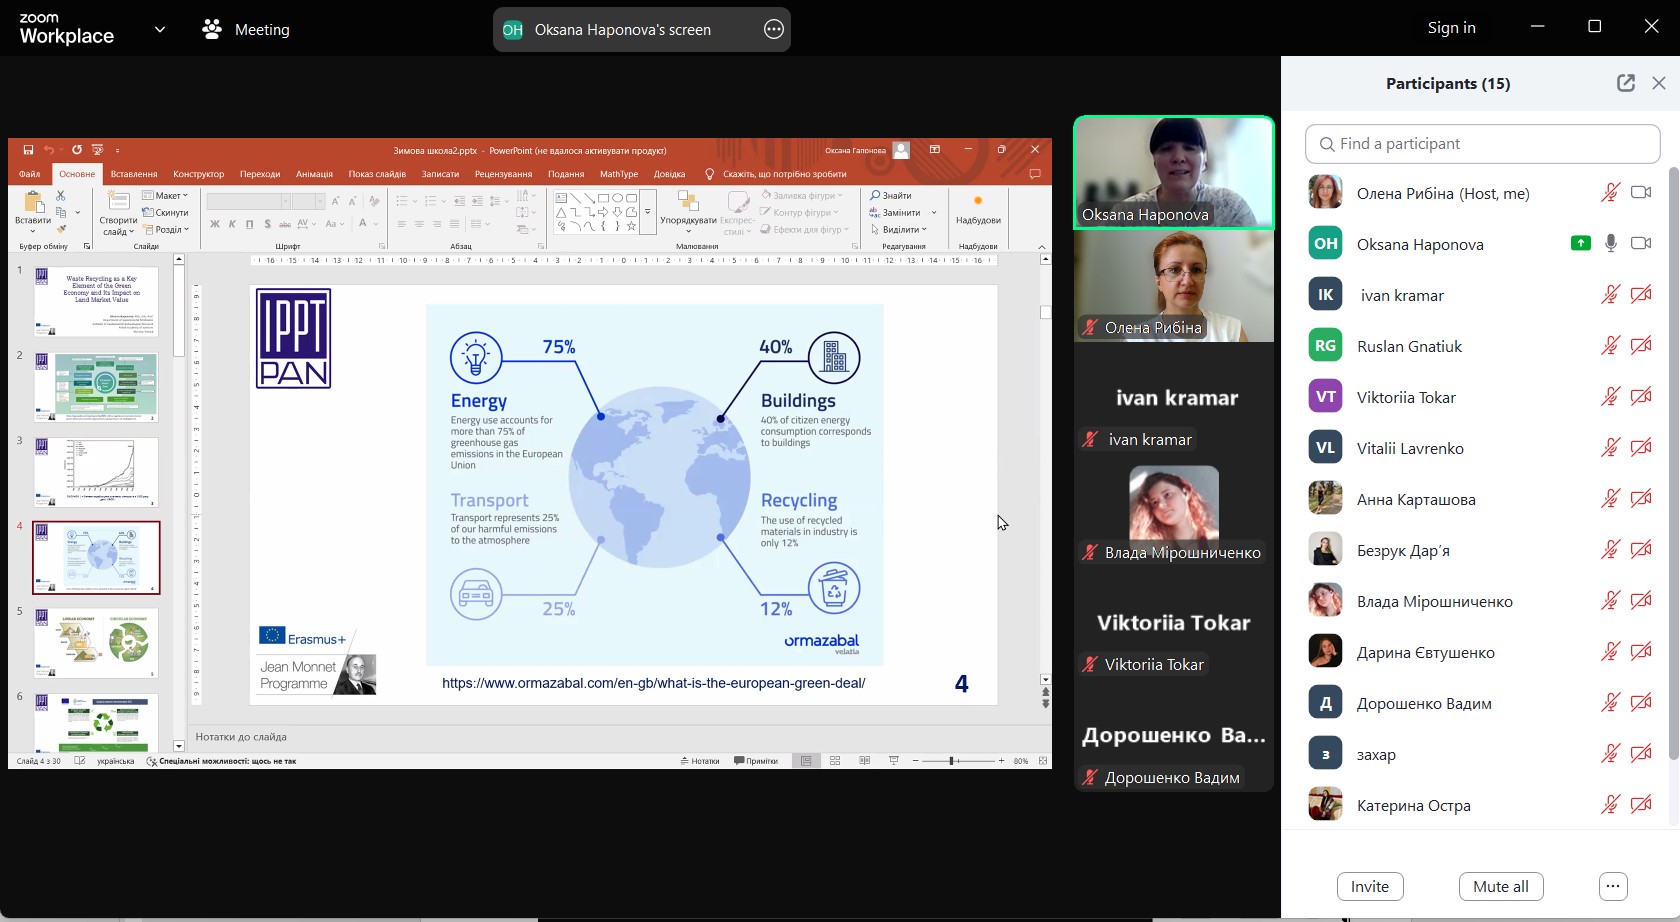The height and width of the screenshot is (922, 1680).
Task: Switch to reading view icon in status bar
Action: [865, 761]
